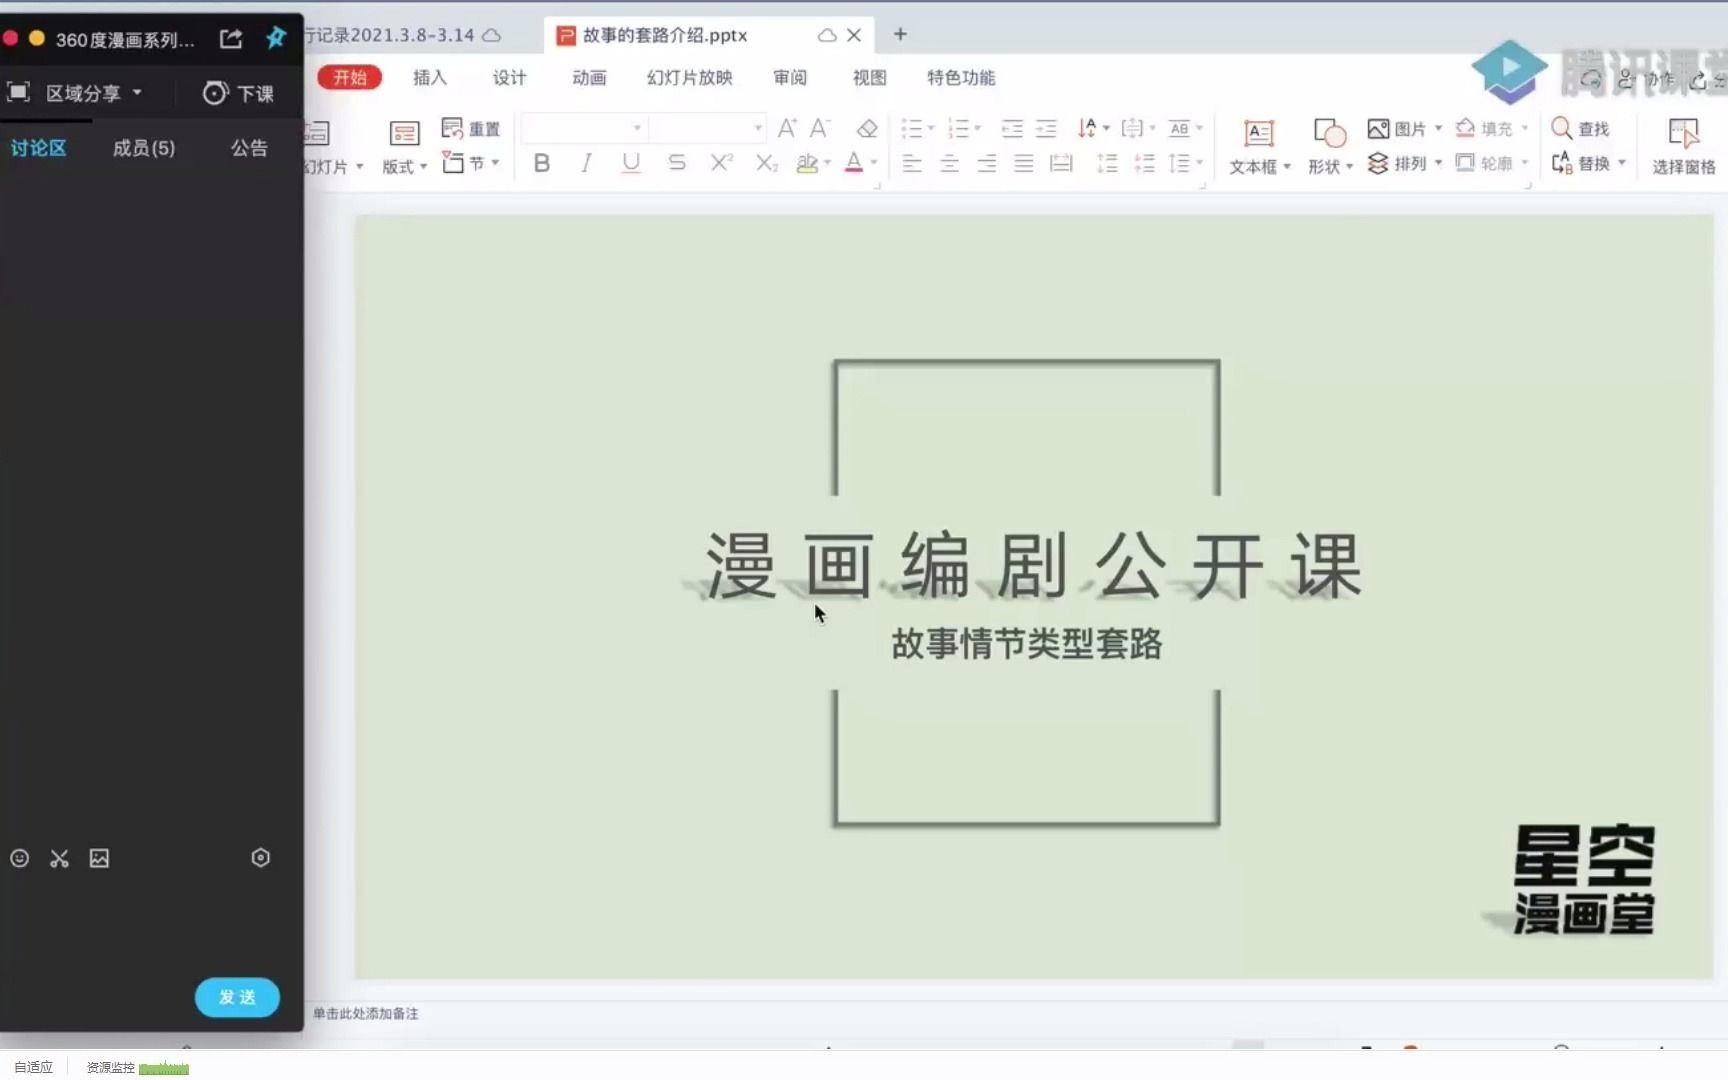Viewport: 1728px width, 1080px height.
Task: Align text left
Action: click(x=912, y=163)
